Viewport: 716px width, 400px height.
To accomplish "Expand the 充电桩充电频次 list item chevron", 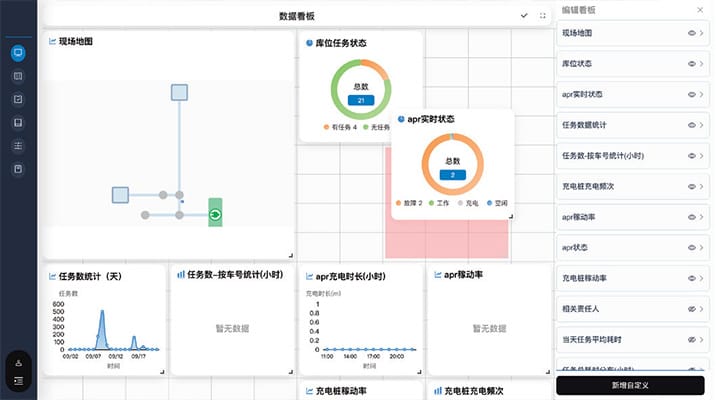I will pyautogui.click(x=702, y=186).
